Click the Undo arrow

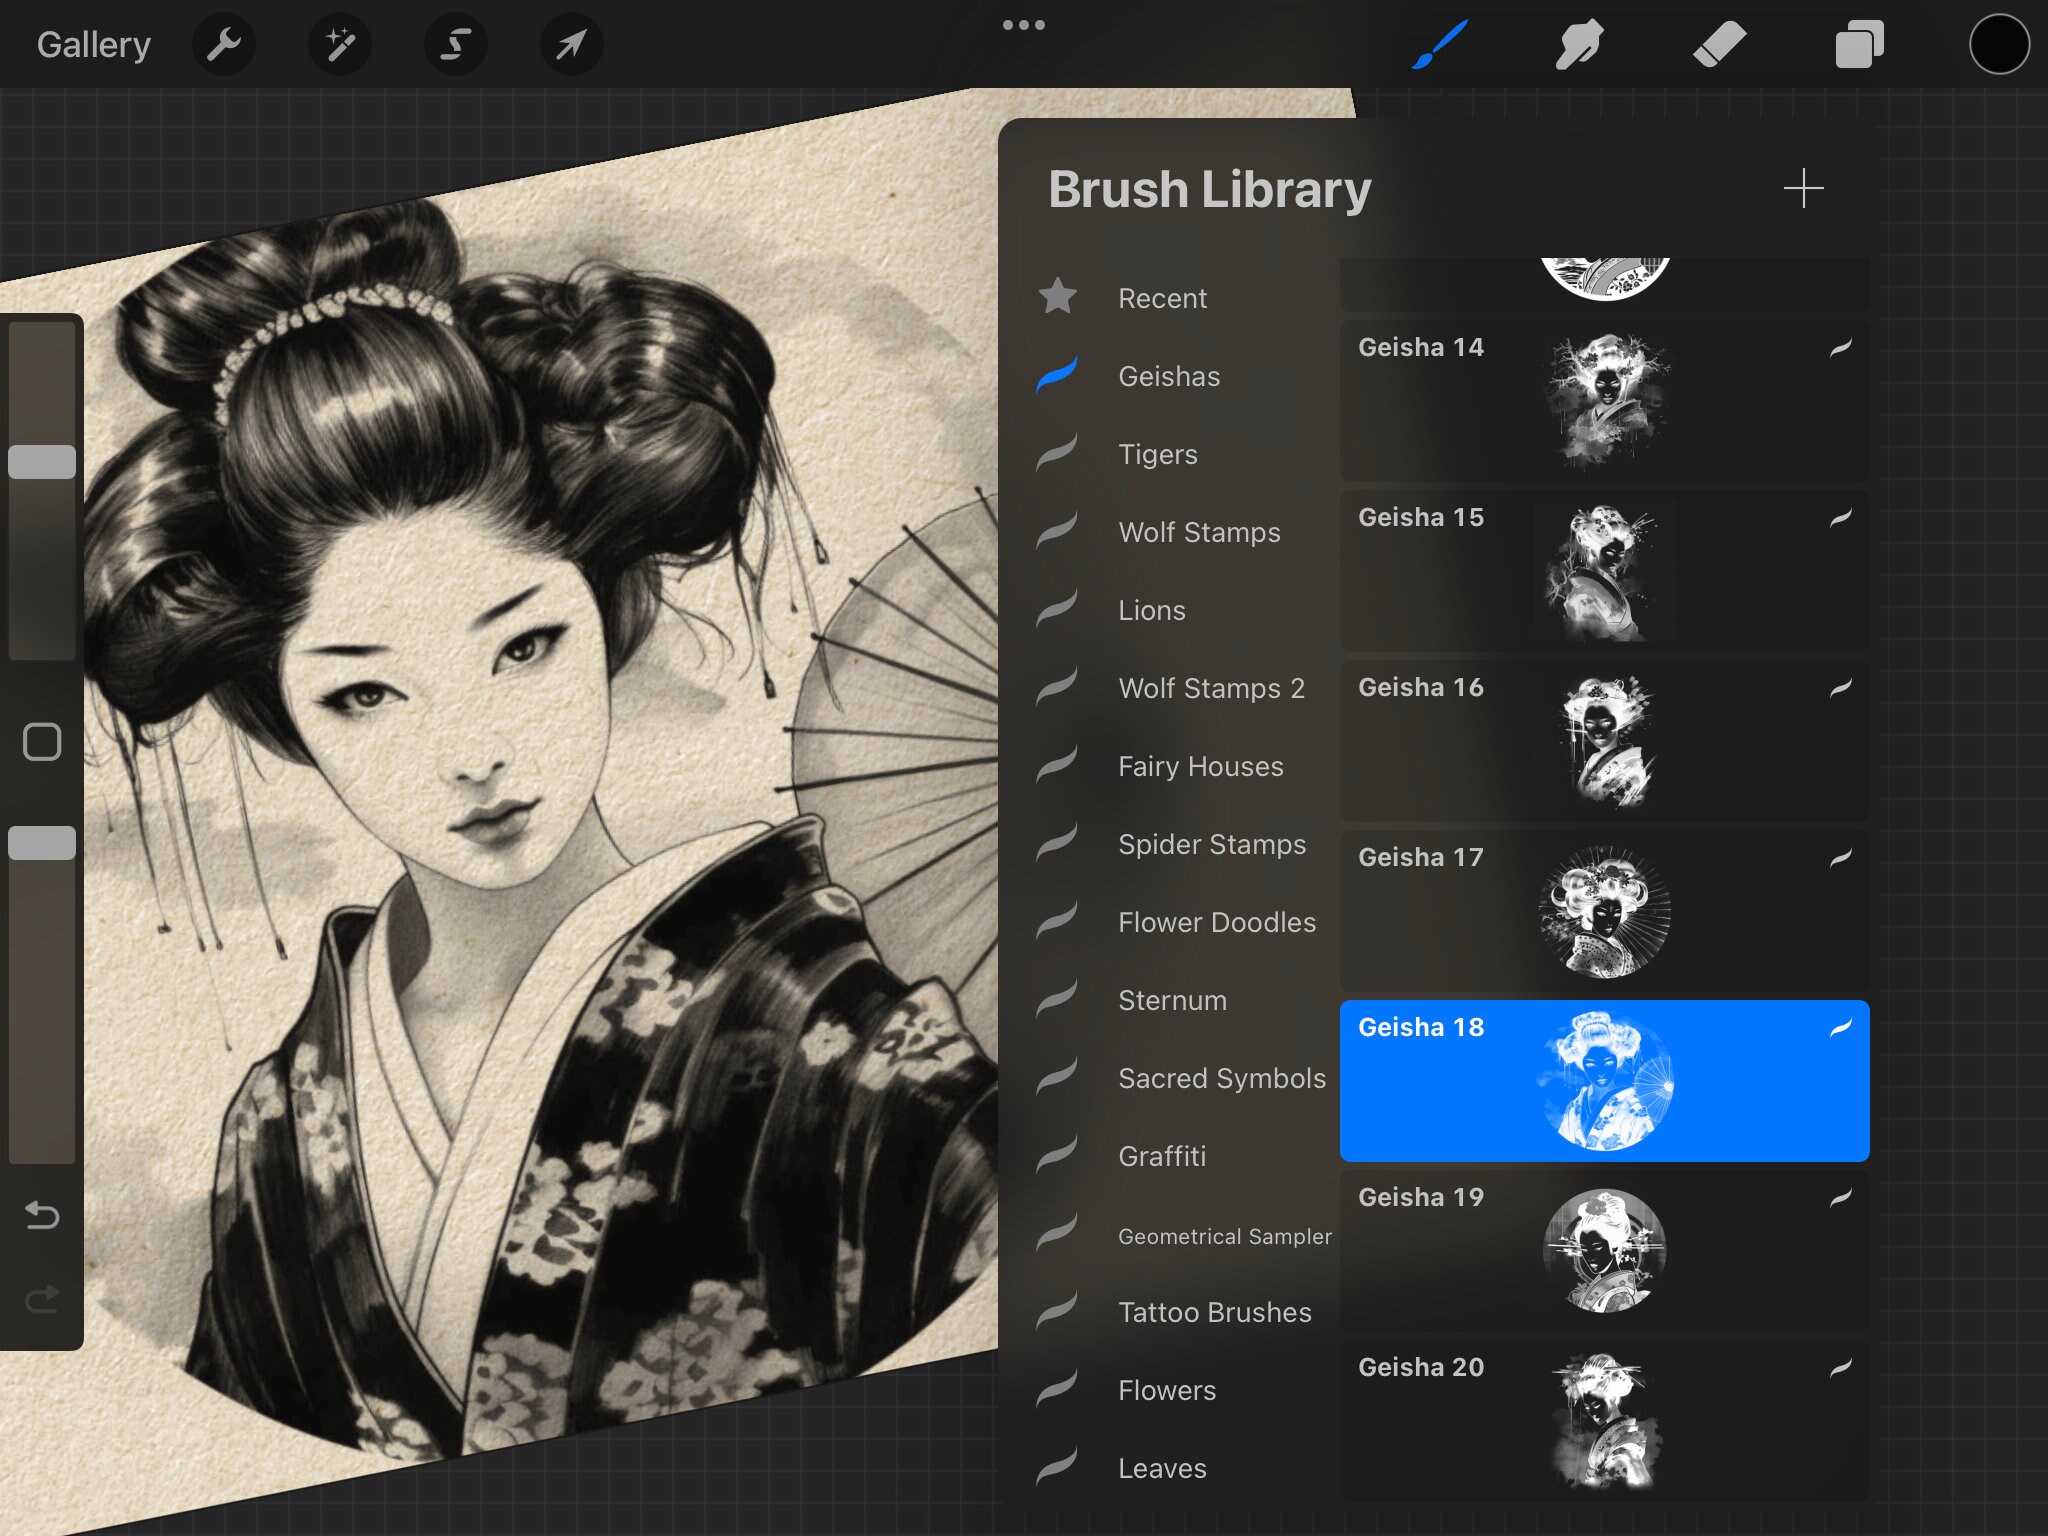(x=42, y=1215)
